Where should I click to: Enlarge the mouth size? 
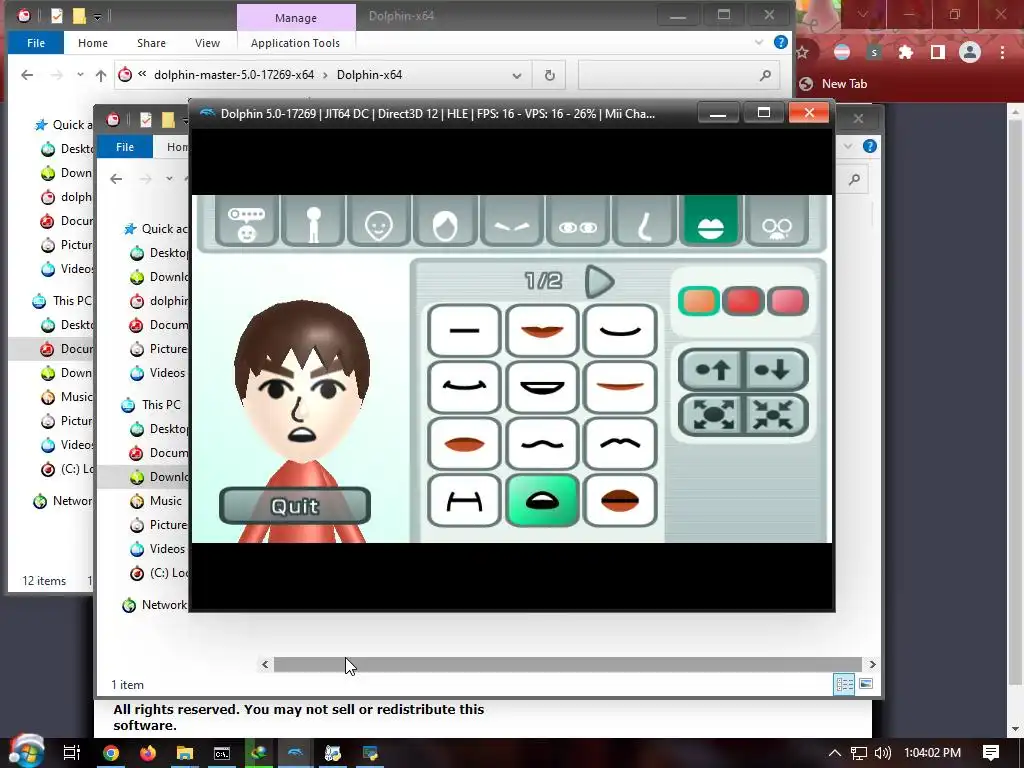click(x=711, y=414)
